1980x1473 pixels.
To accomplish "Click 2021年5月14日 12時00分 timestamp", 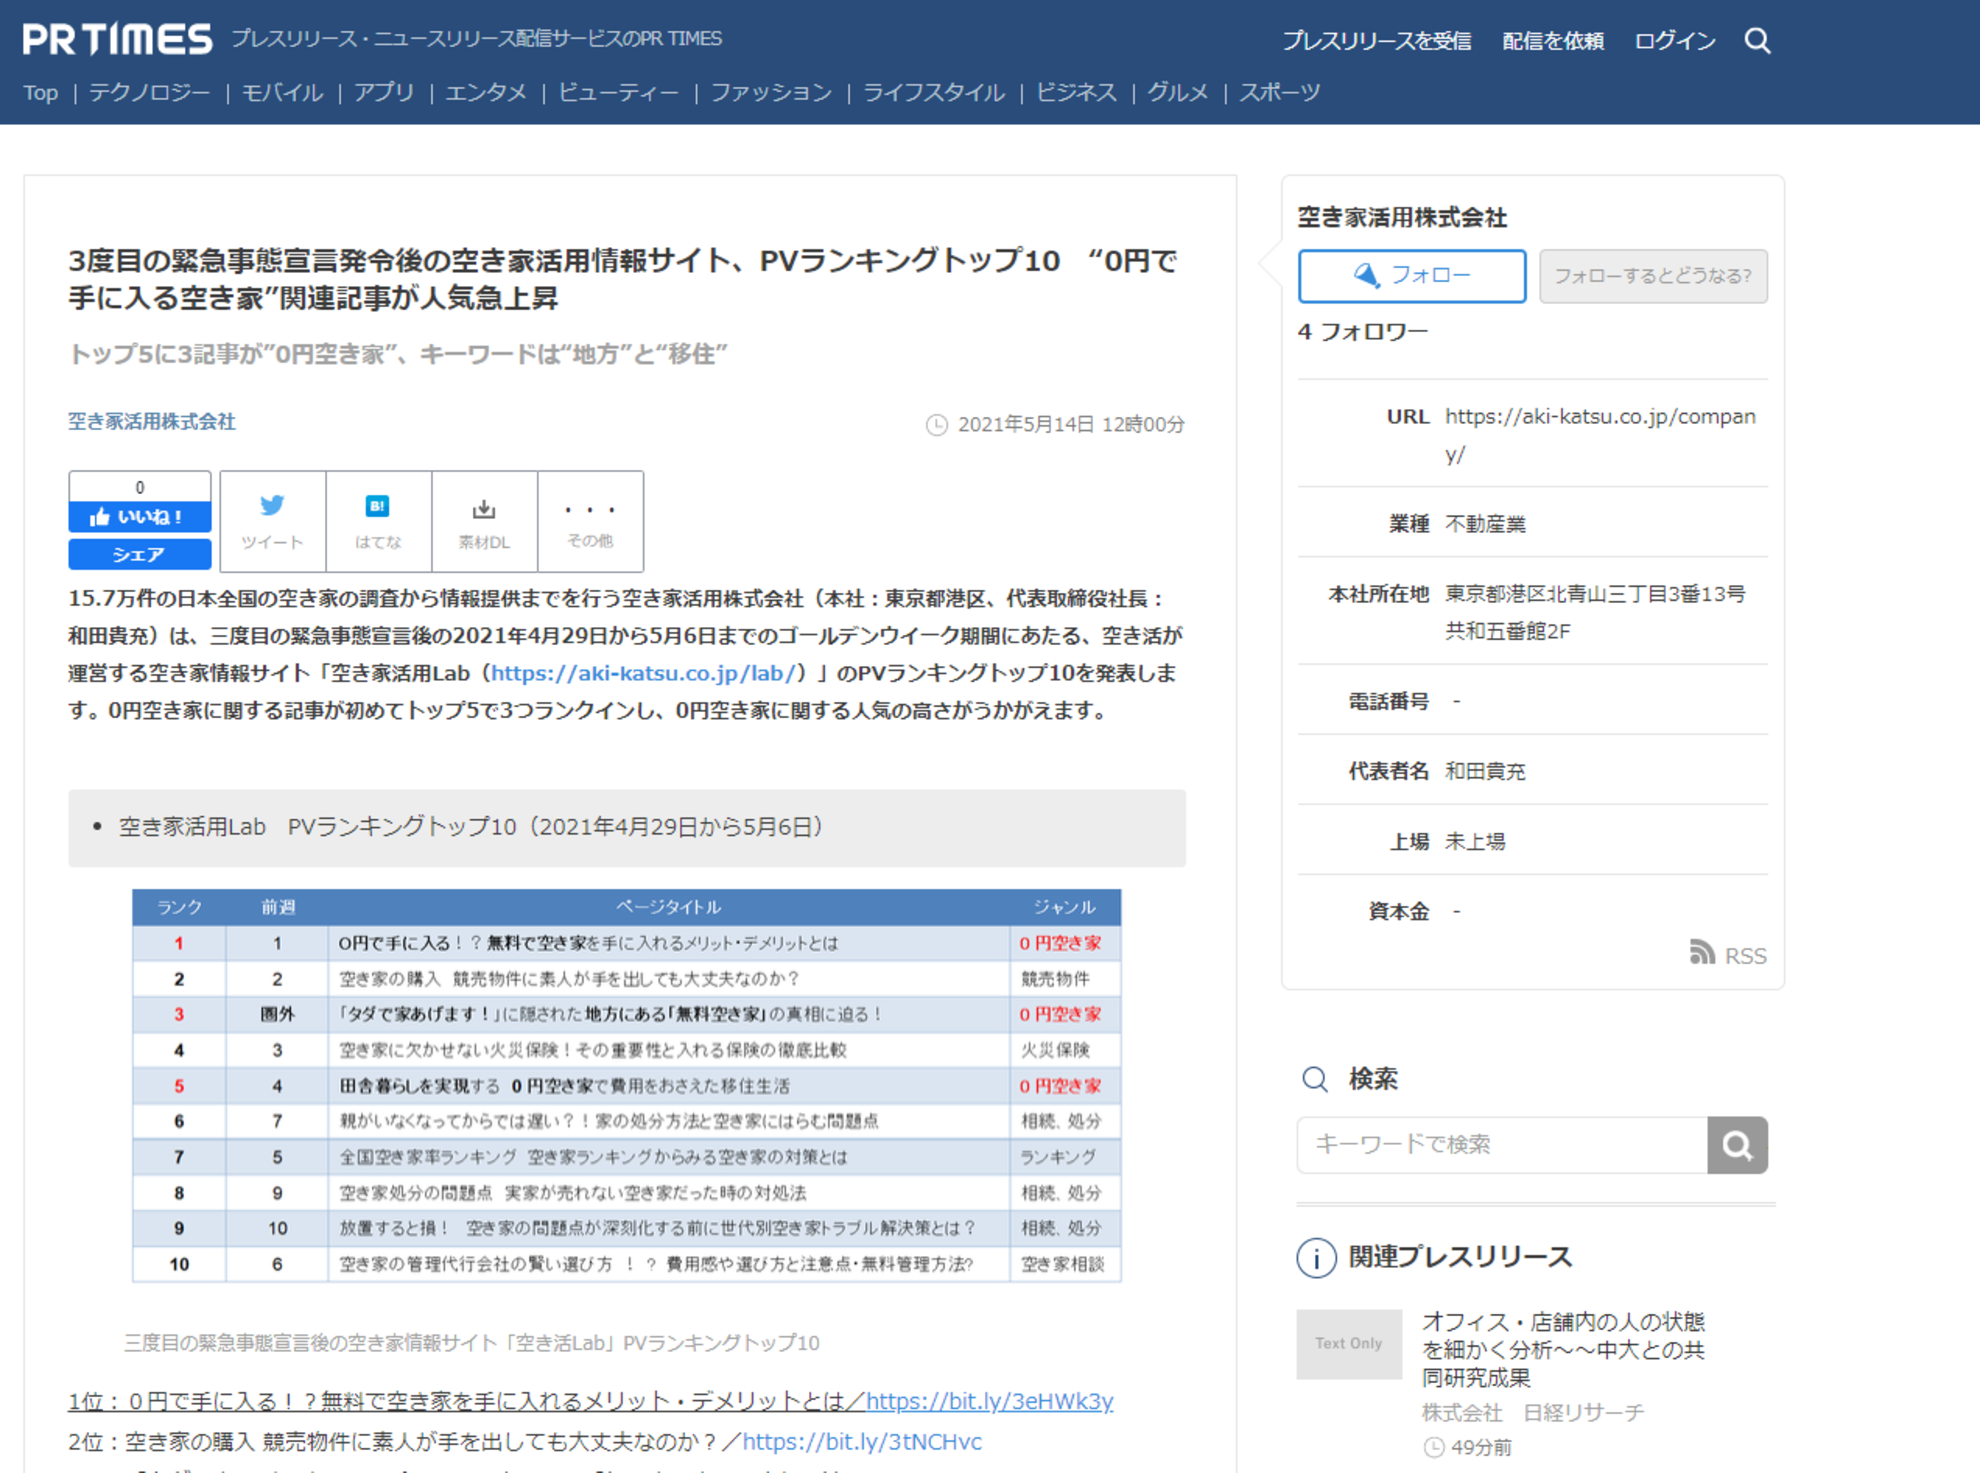I will pos(1071,425).
